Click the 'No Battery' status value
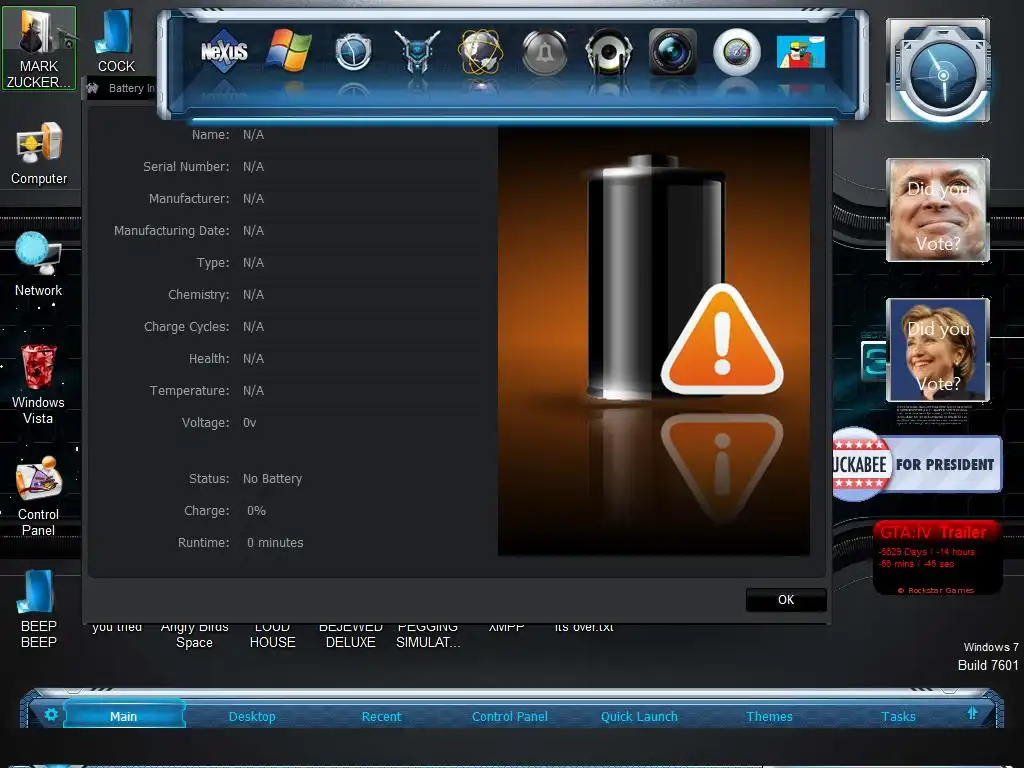The height and width of the screenshot is (768, 1024). (272, 479)
